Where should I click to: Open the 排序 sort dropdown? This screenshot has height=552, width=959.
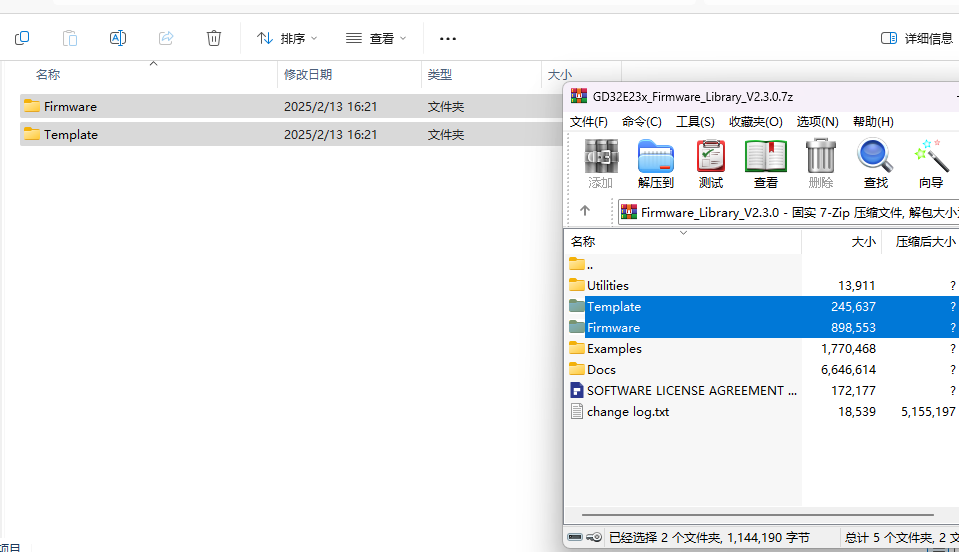[x=287, y=38]
